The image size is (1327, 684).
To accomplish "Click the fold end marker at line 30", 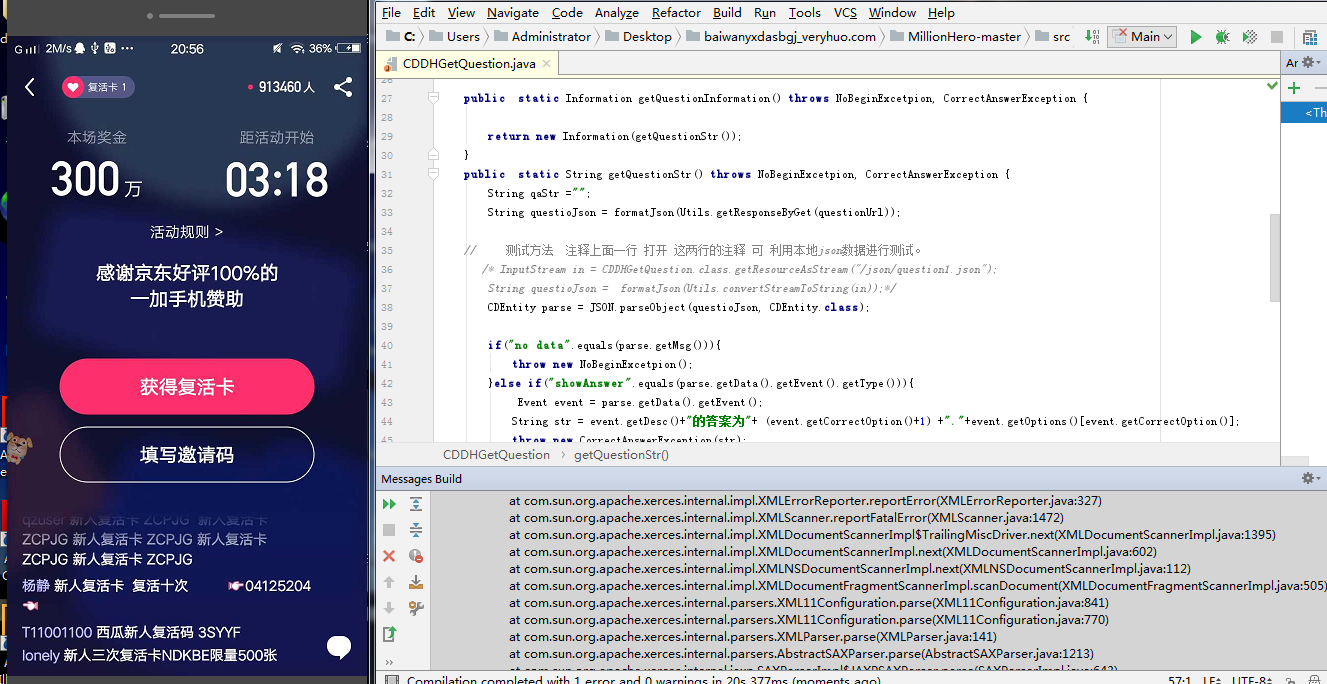I will (433, 155).
